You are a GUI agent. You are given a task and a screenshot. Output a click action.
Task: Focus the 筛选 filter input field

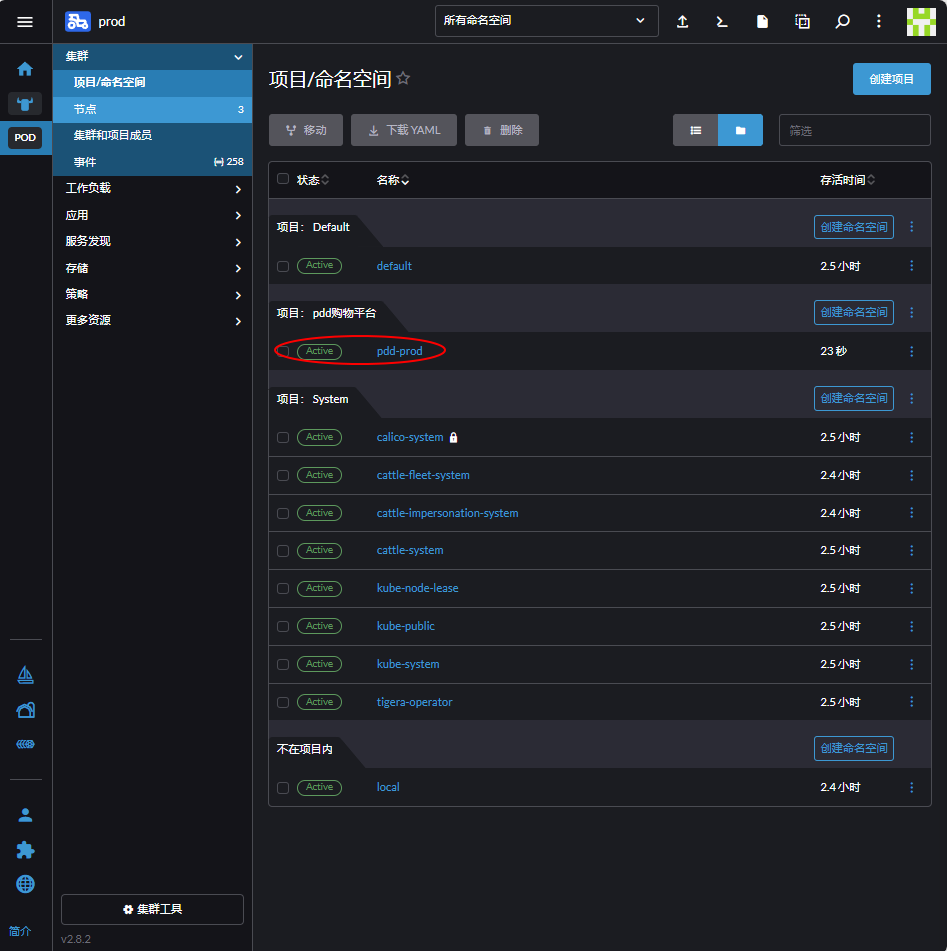point(854,130)
